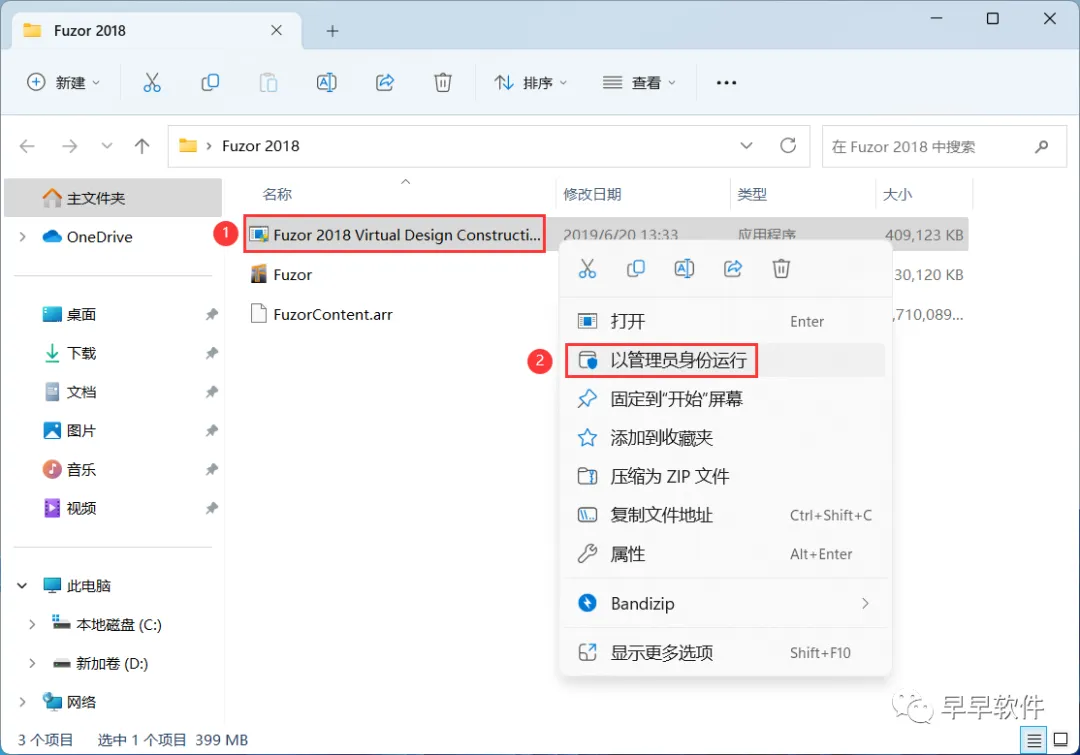Open the 查看 view dropdown

639,83
